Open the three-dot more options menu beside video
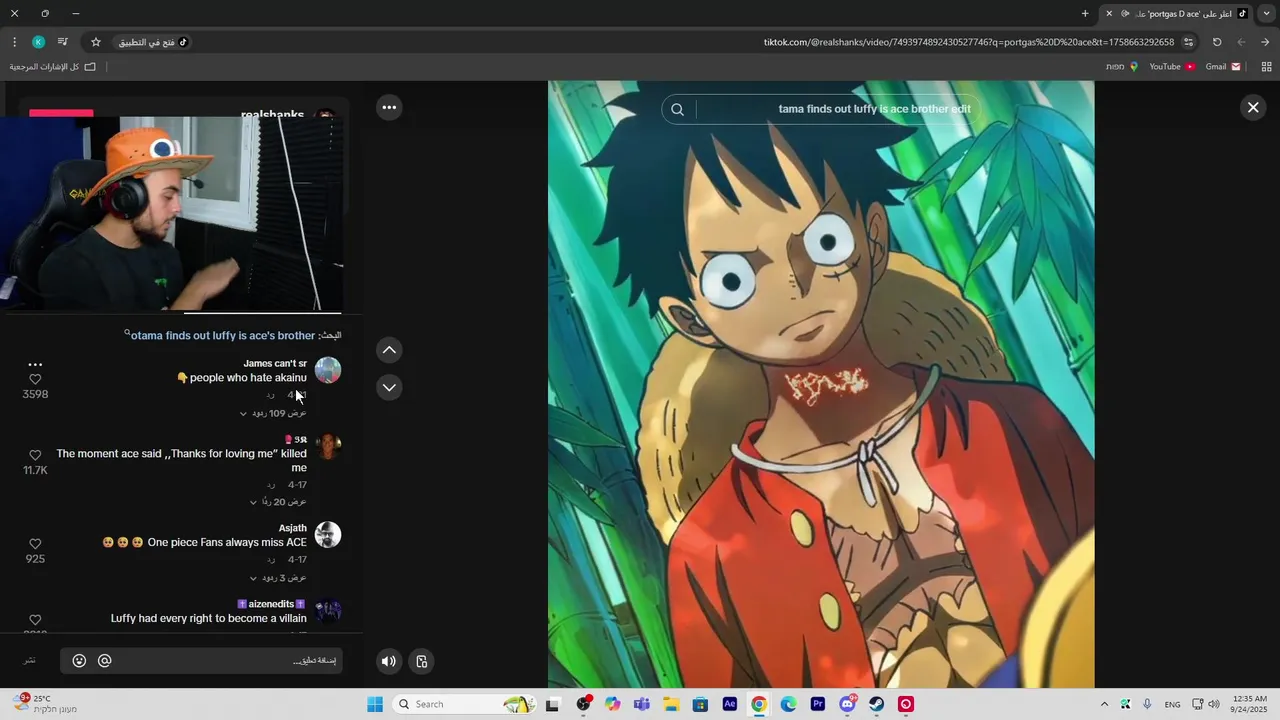The image size is (1280, 720). [389, 107]
